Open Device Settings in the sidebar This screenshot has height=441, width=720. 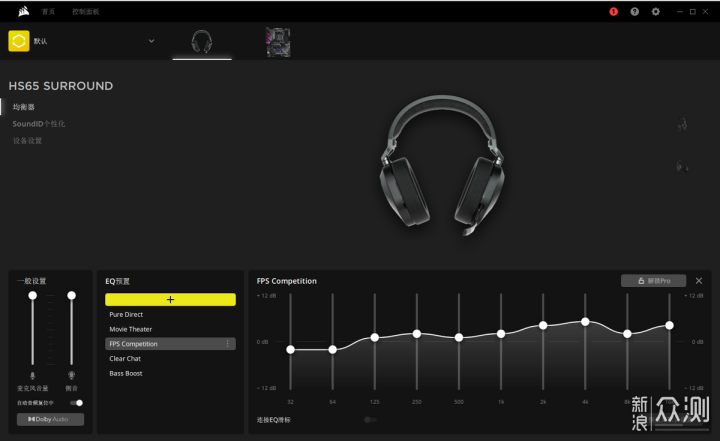[x=27, y=141]
